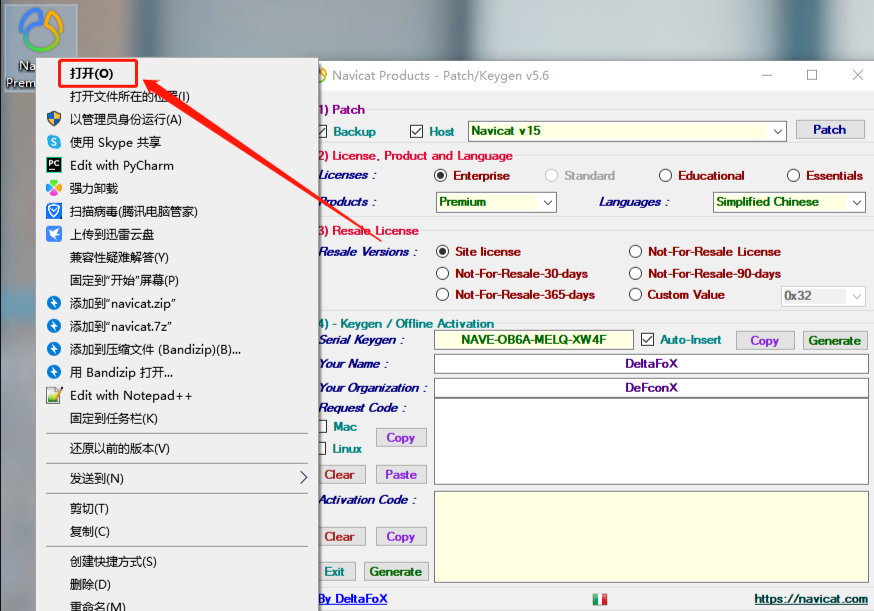
Task: Click the Skype share icon in context menu
Action: (x=54, y=142)
